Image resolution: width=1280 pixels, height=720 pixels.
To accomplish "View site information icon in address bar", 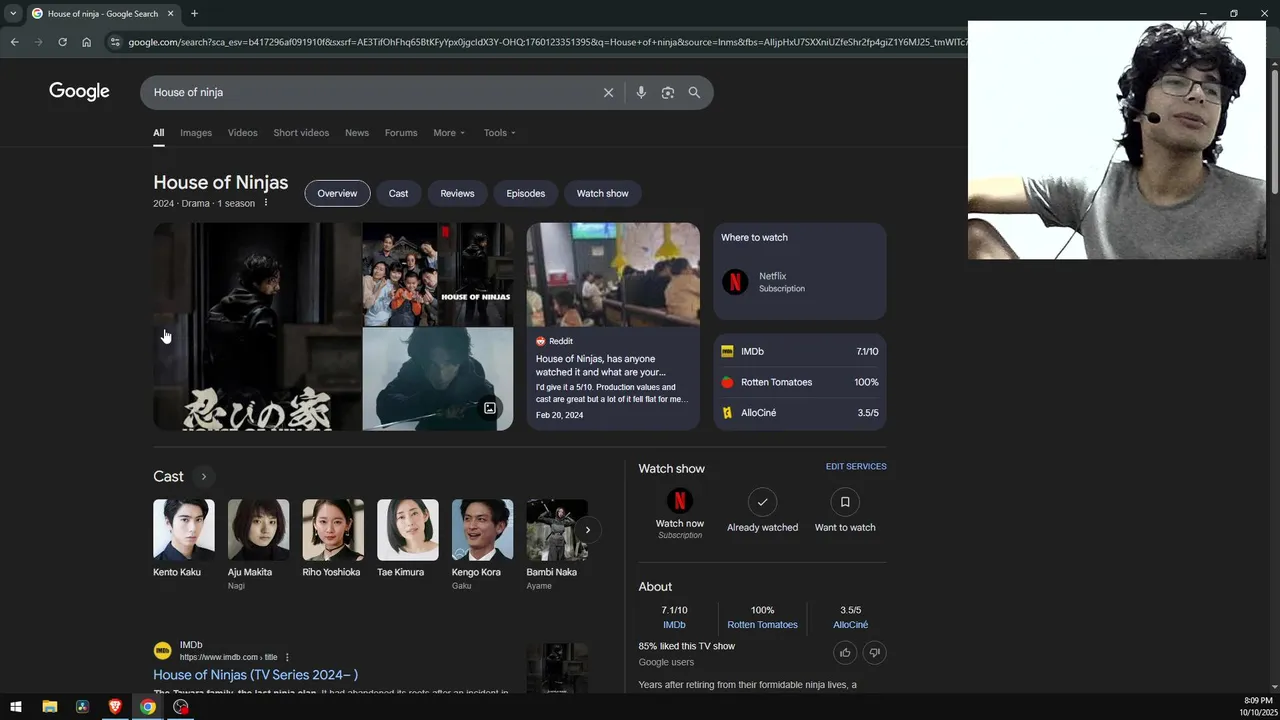I will point(114,42).
